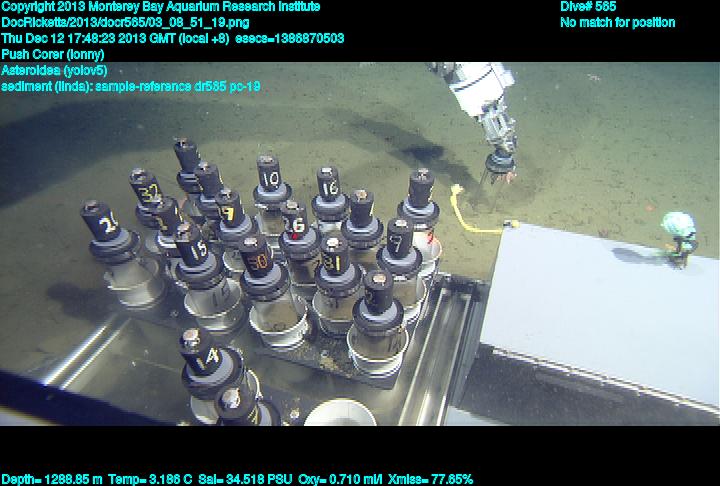Screen dimensions: 720x486
Task: Click the Monterey Bay Aquarium copyright line
Action: [161, 7]
